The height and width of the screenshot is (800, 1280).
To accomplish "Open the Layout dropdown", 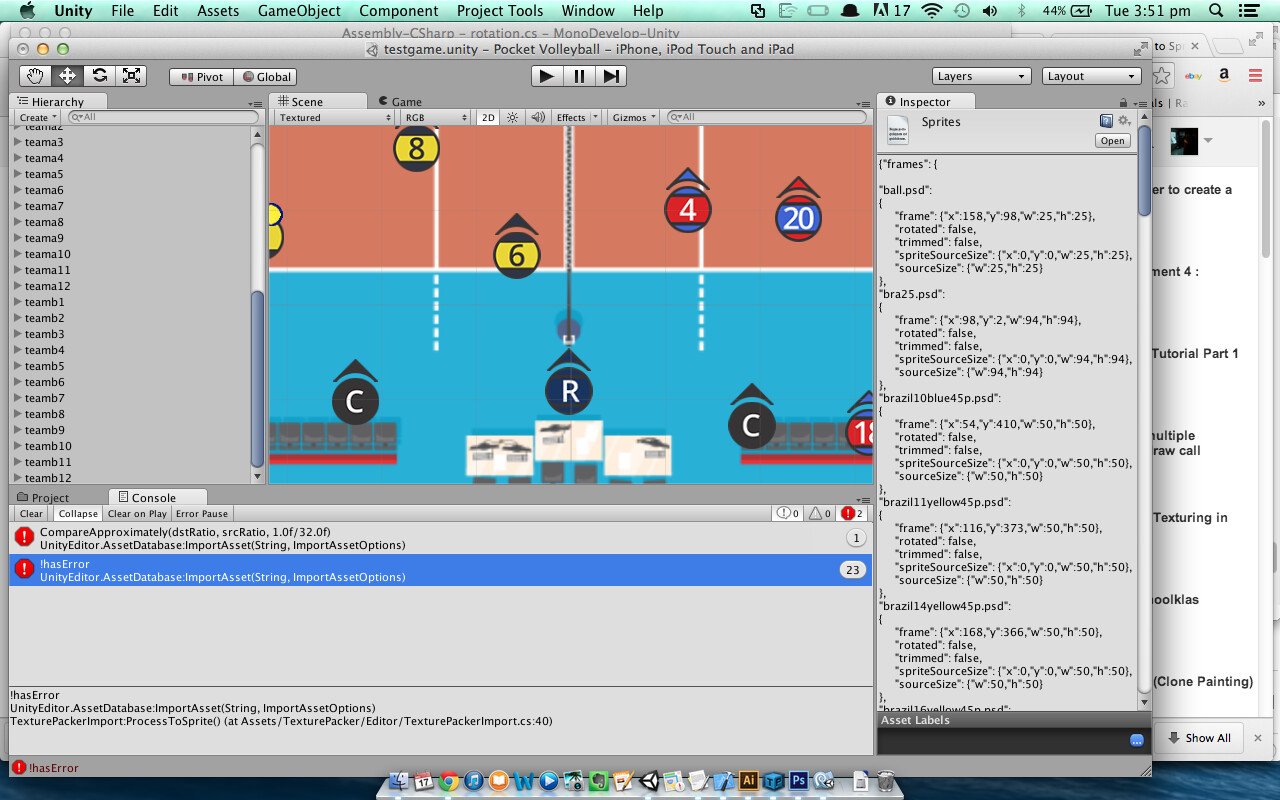I will pyautogui.click(x=1090, y=75).
